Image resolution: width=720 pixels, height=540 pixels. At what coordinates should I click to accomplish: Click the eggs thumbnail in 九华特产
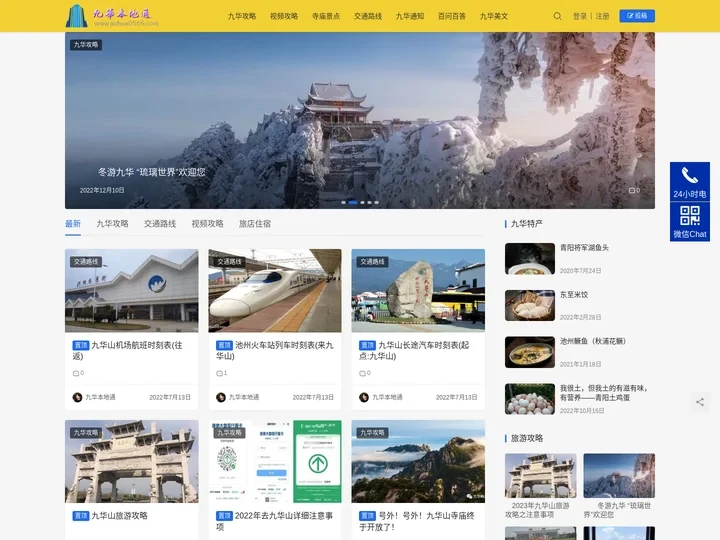530,399
